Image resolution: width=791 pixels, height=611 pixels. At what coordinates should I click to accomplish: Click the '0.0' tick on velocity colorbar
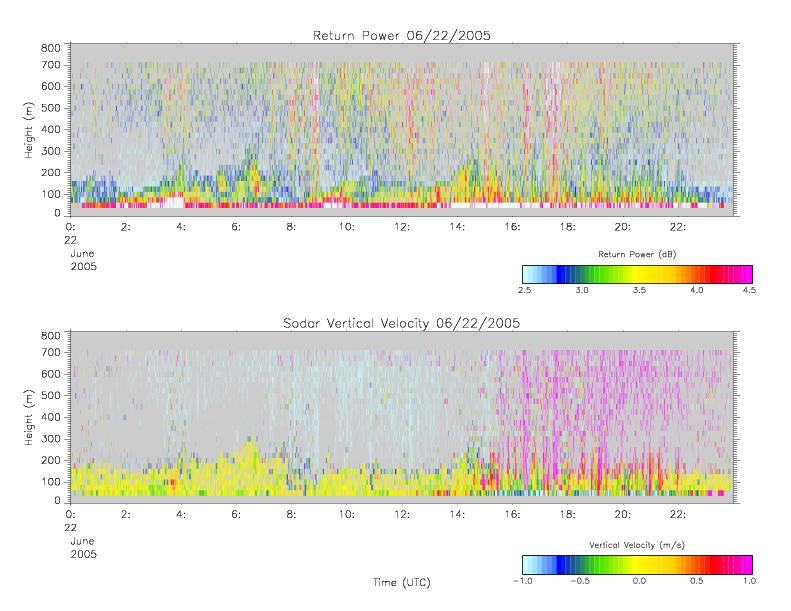click(x=639, y=581)
